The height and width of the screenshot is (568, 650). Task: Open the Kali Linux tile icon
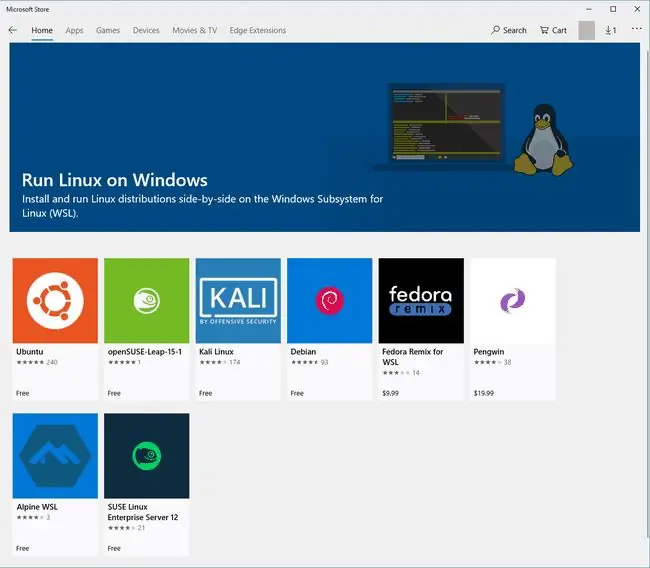[238, 301]
